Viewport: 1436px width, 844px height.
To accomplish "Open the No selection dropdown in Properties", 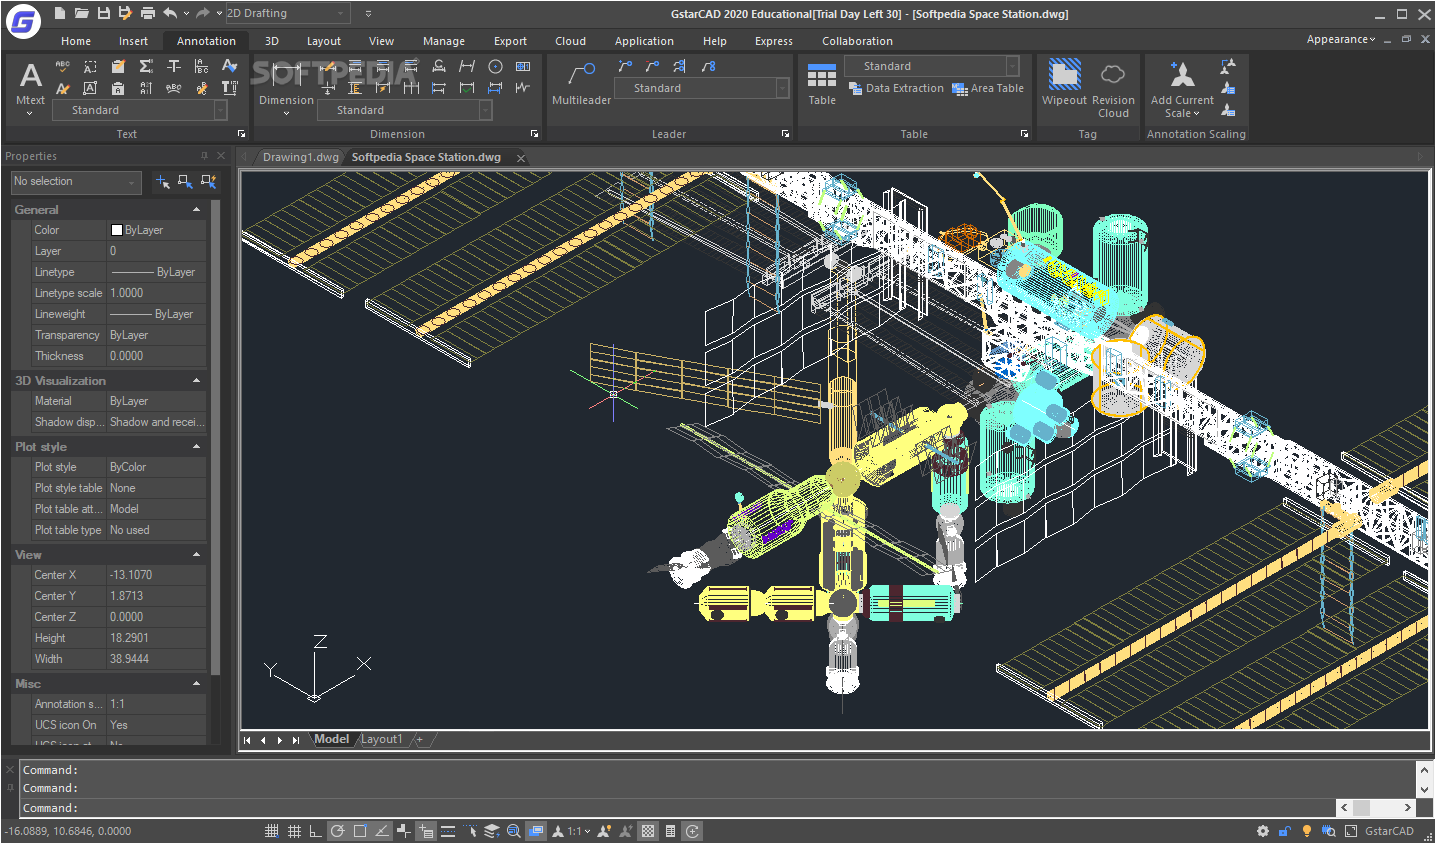I will [76, 182].
